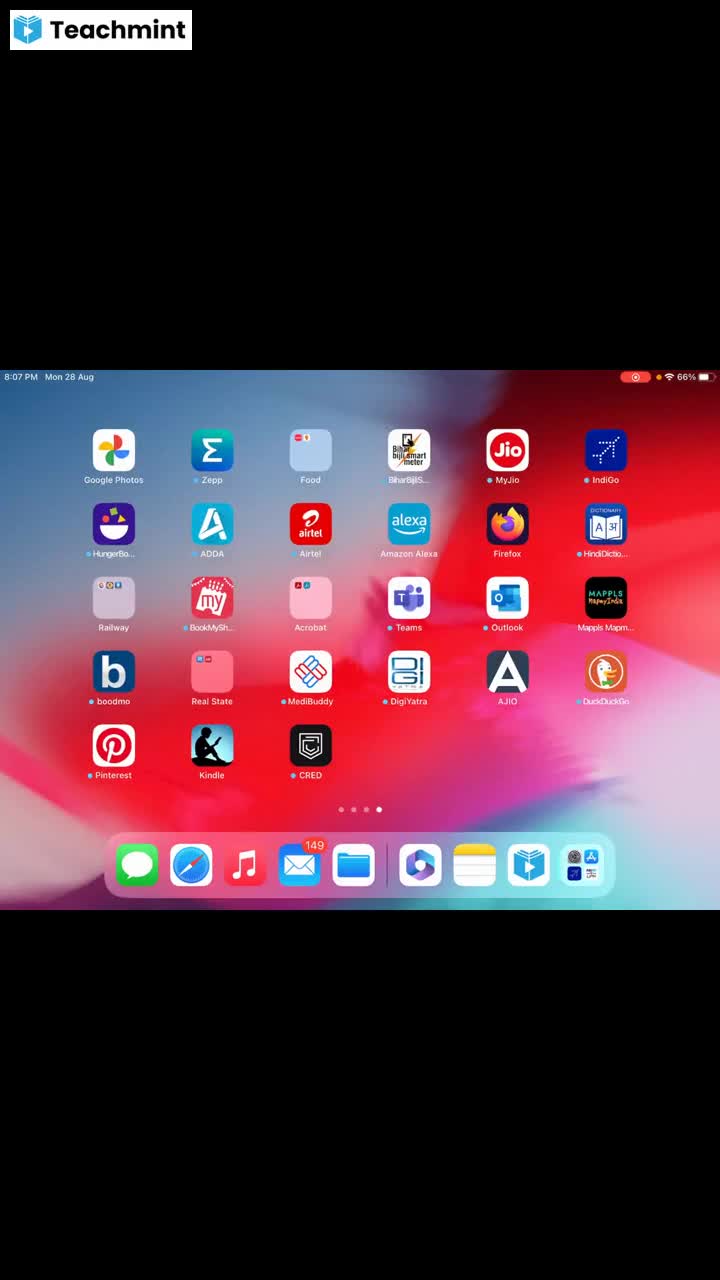Open the Railway folder
This screenshot has height=1280, width=720.
tap(114, 598)
